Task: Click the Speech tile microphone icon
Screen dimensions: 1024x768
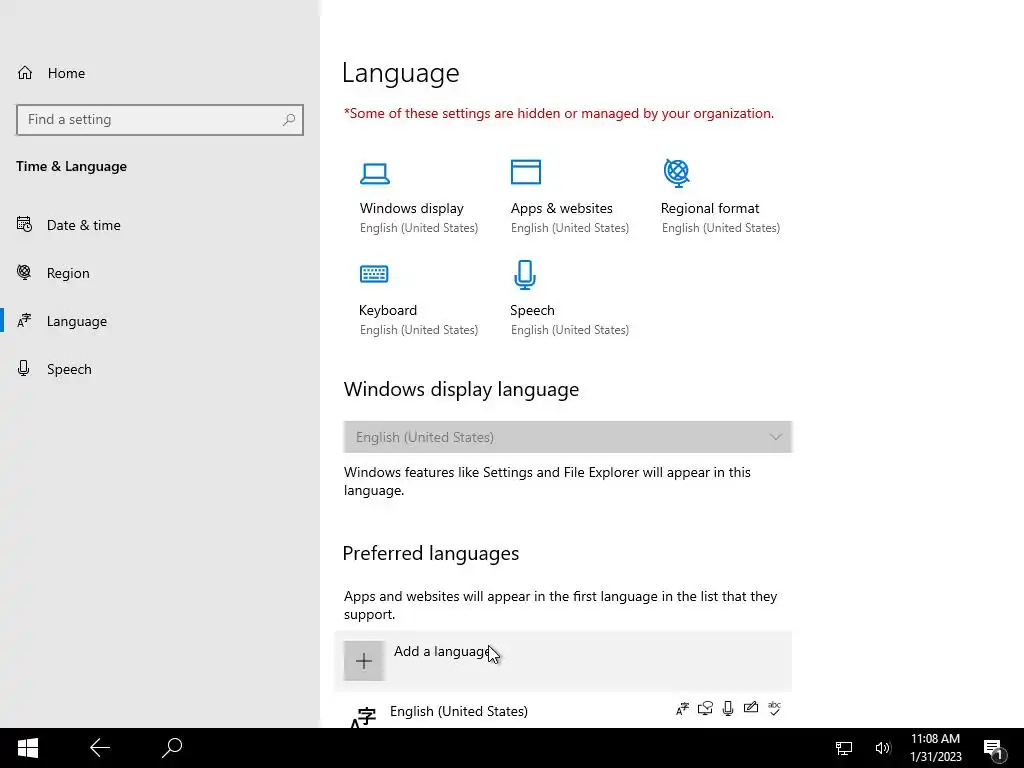Action: coord(525,275)
